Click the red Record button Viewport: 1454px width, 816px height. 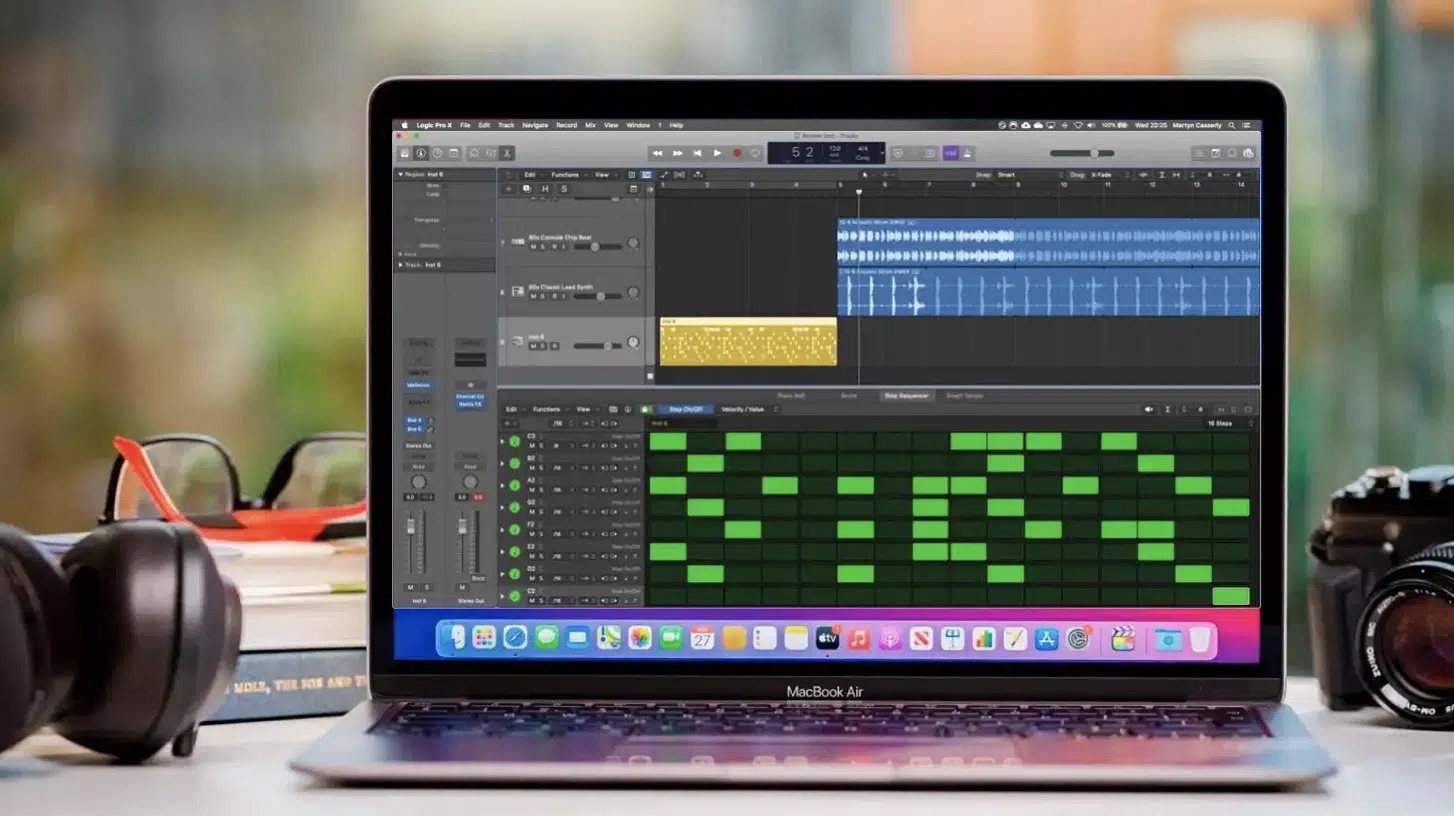click(737, 153)
